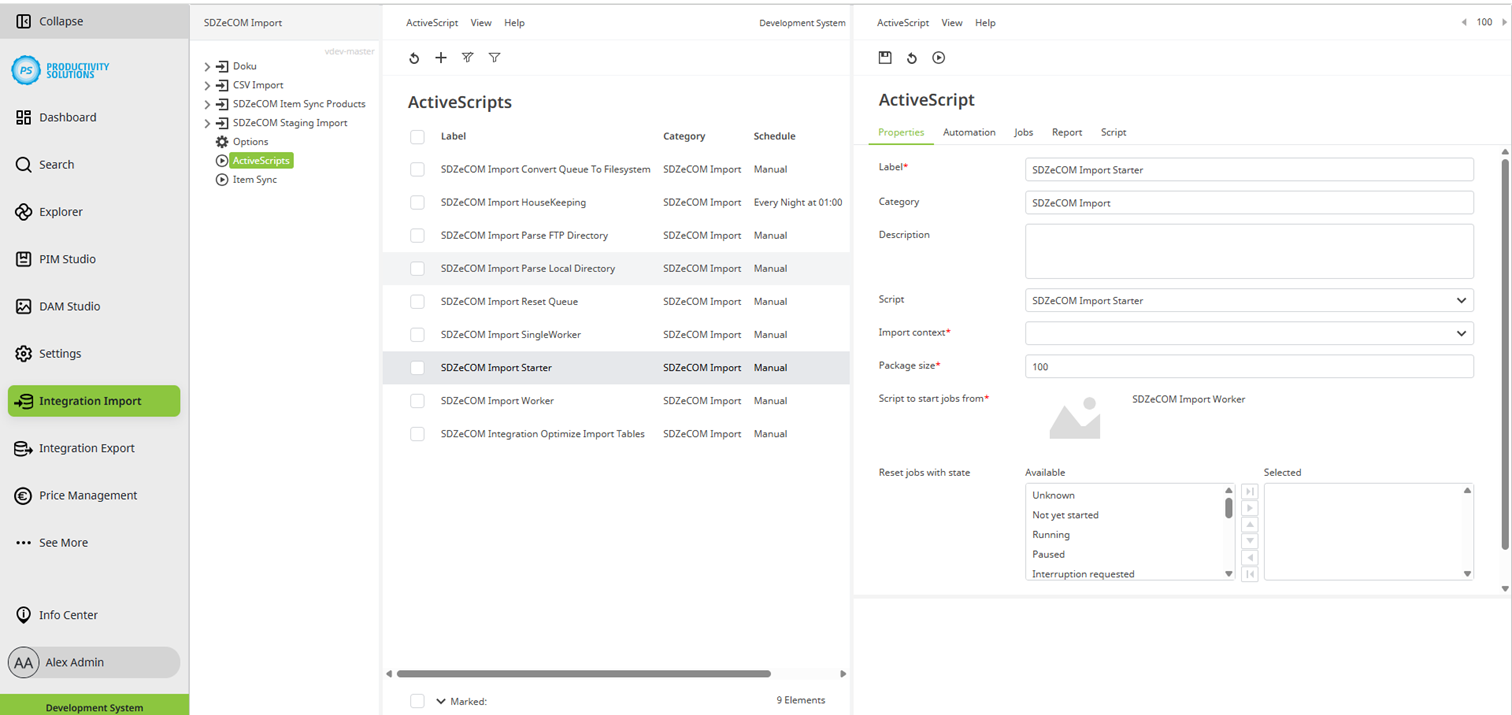Check the SDZeCOM Import Parse Local Directory row

pyautogui.click(x=417, y=269)
